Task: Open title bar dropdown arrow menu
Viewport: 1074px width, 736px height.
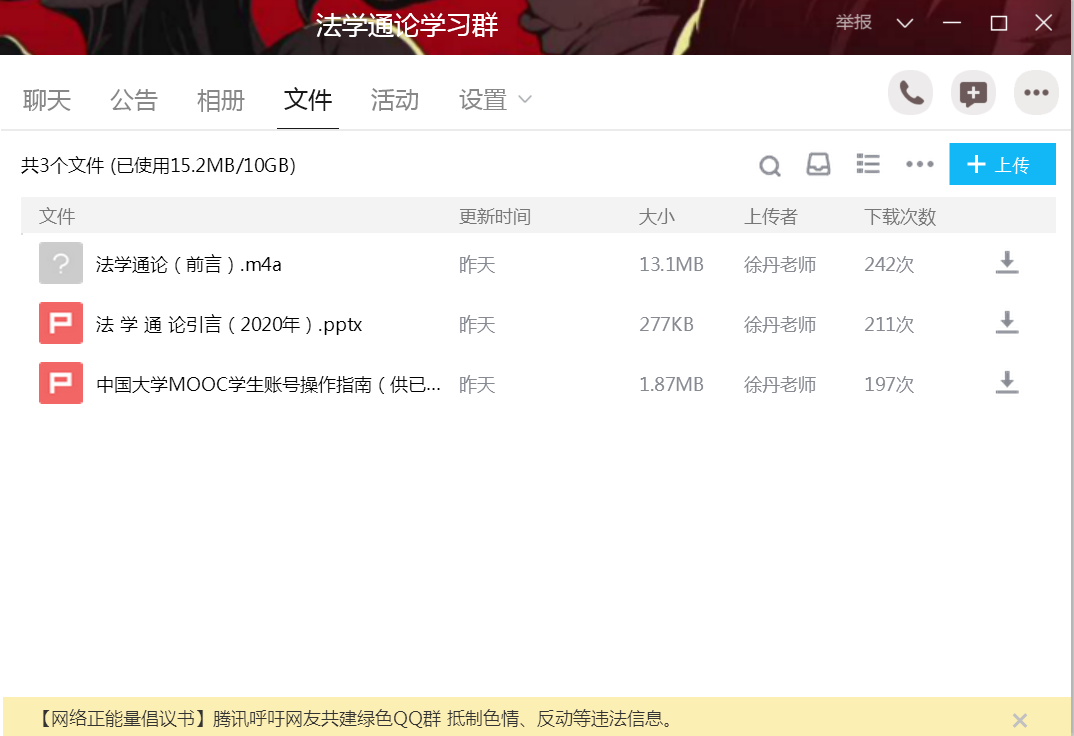Action: click(905, 23)
